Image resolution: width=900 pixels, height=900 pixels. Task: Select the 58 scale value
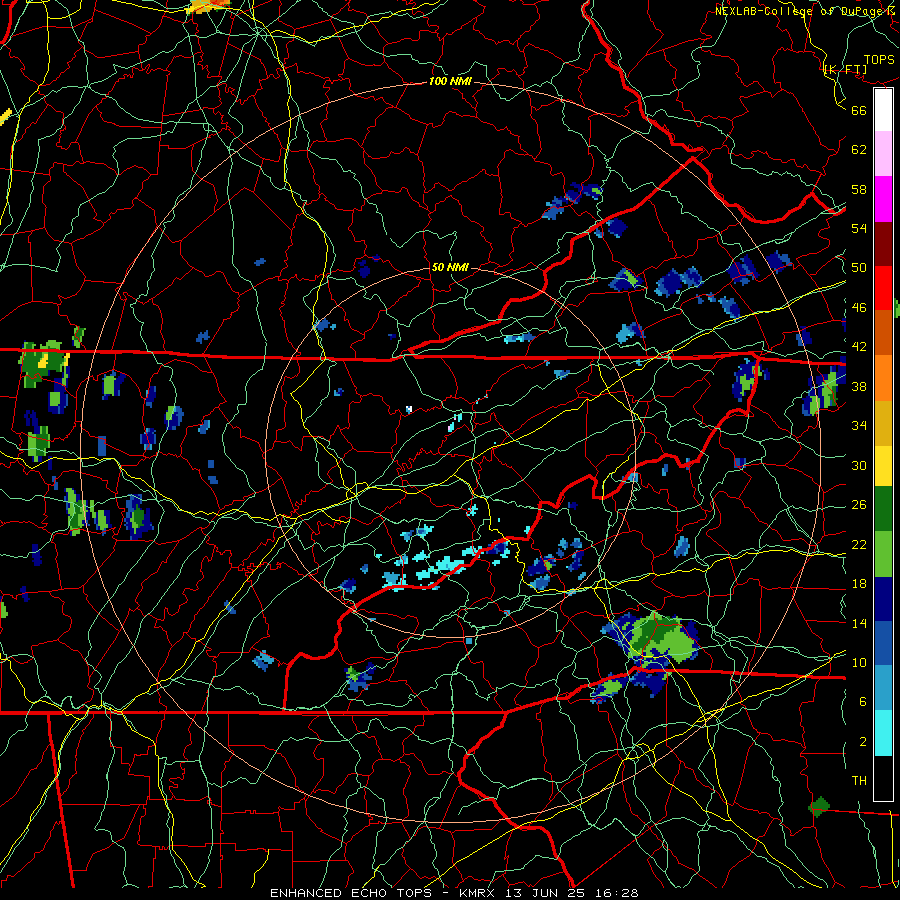859,189
